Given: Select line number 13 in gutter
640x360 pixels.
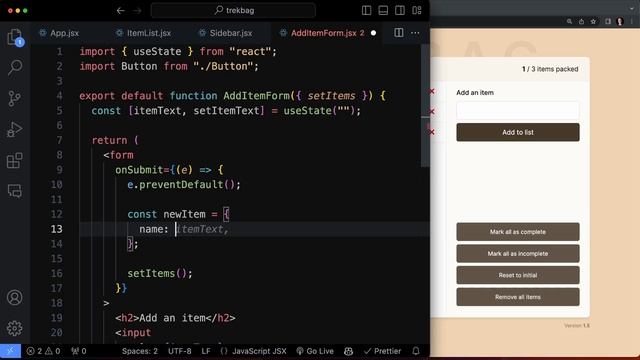Looking at the screenshot, I should (x=57, y=229).
